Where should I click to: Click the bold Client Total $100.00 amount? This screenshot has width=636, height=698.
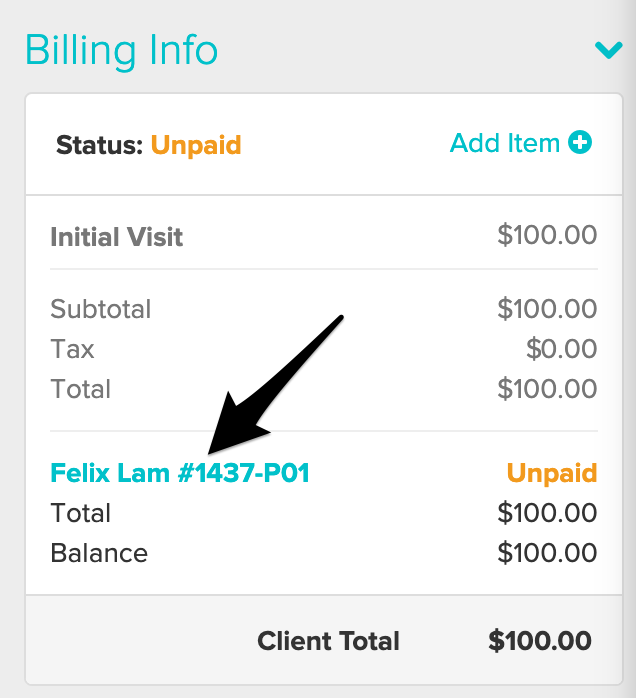click(540, 641)
